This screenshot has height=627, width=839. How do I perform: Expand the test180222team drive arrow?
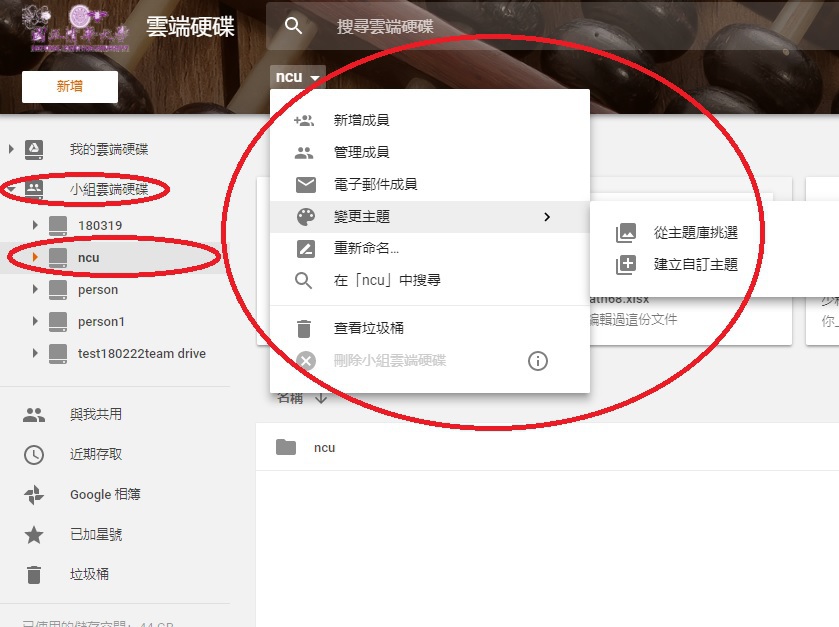(x=35, y=354)
